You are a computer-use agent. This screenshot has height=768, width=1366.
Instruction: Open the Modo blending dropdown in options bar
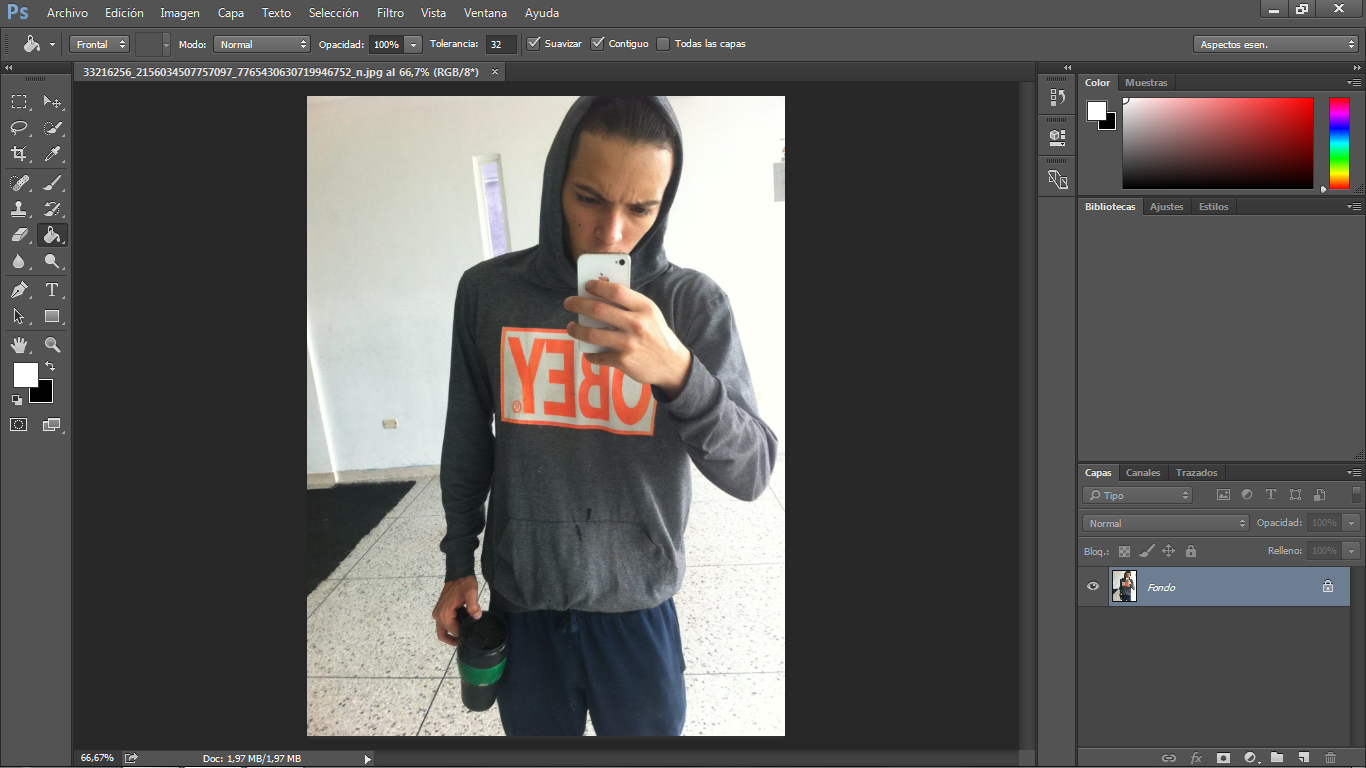click(x=262, y=44)
